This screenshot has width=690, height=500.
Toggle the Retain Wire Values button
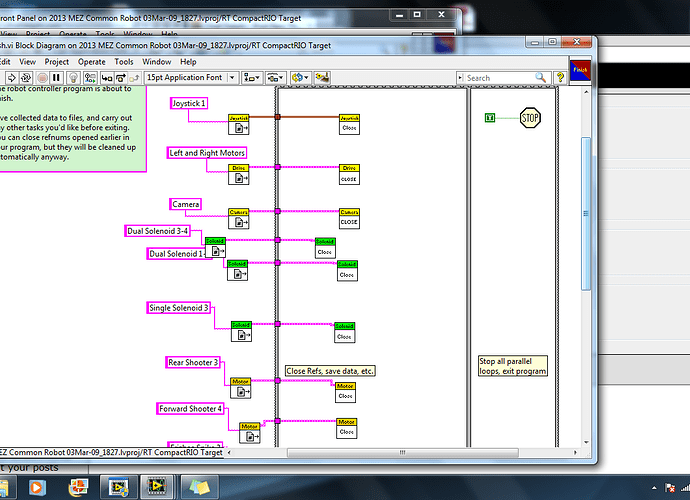tap(90, 78)
